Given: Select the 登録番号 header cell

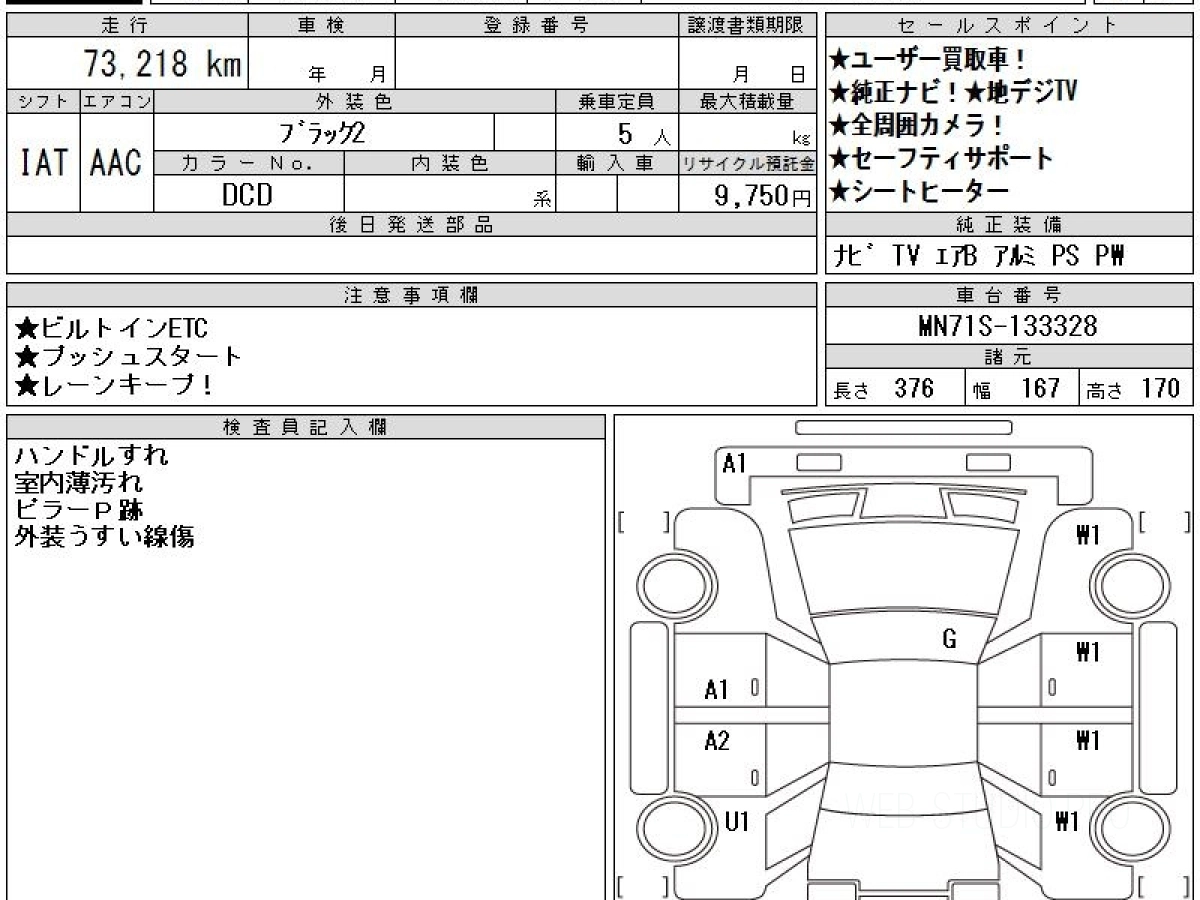Looking at the screenshot, I should 537,26.
